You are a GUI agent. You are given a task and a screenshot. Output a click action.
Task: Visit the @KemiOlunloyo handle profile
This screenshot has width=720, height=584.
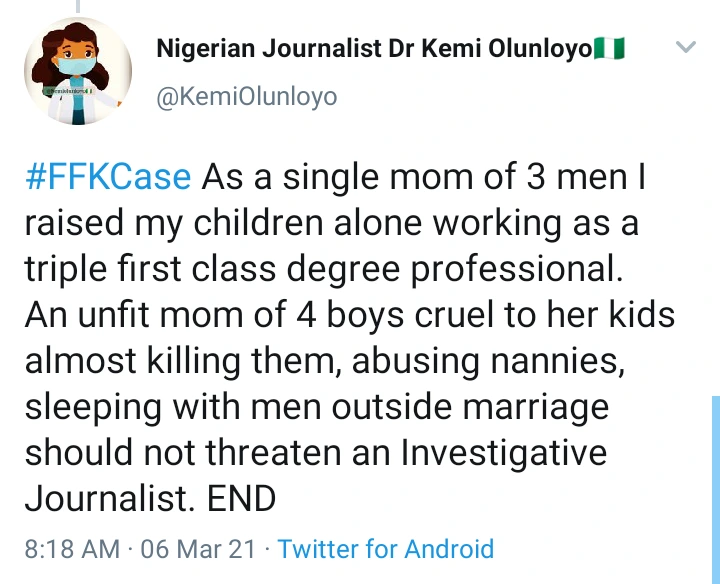click(x=247, y=97)
